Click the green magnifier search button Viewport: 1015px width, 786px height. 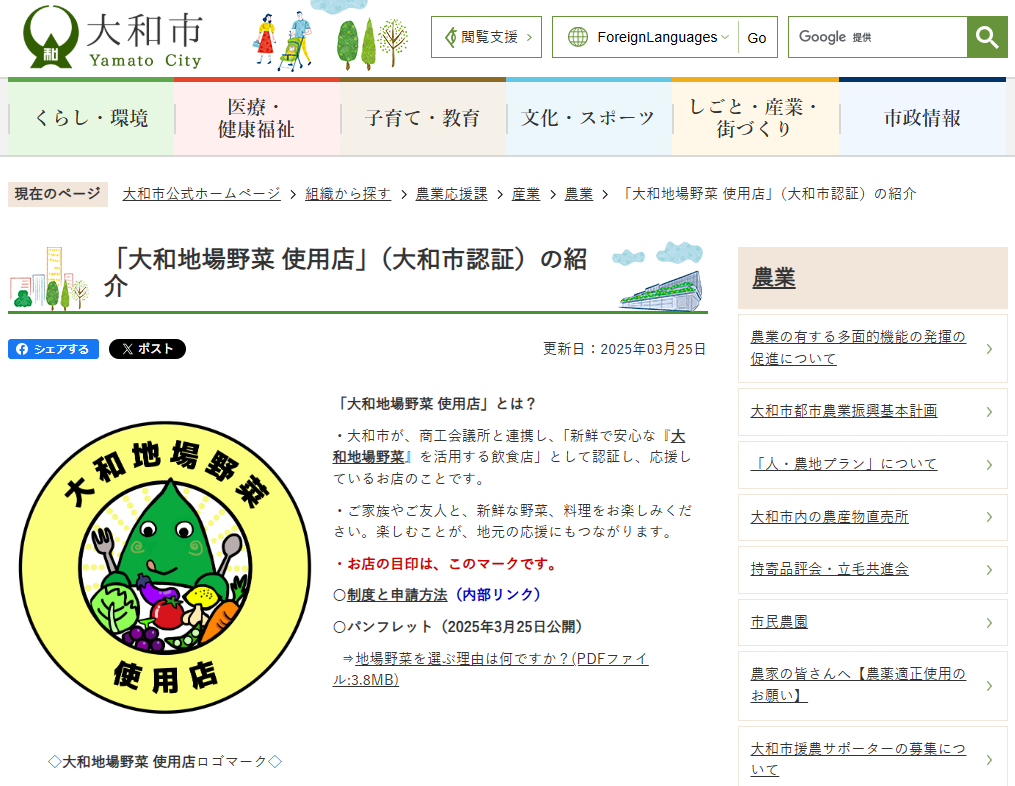point(987,37)
